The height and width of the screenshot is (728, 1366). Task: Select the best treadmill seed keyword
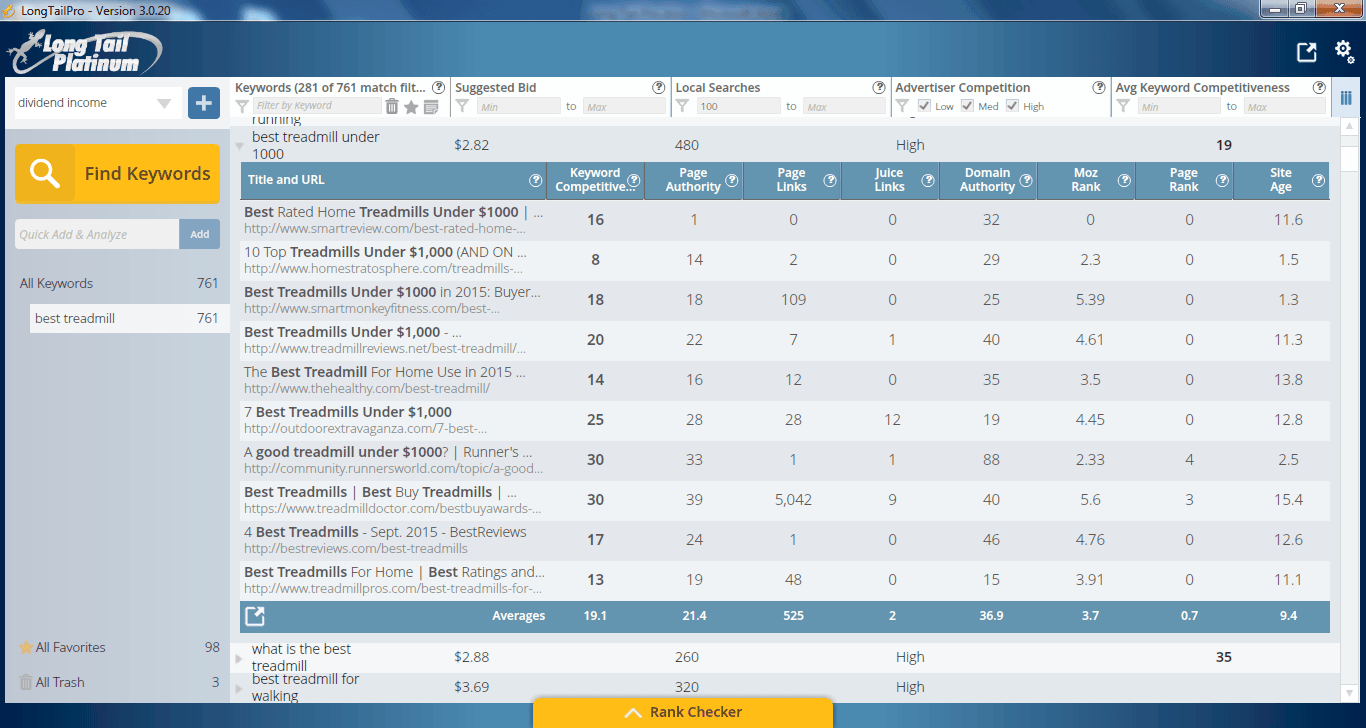pos(130,319)
